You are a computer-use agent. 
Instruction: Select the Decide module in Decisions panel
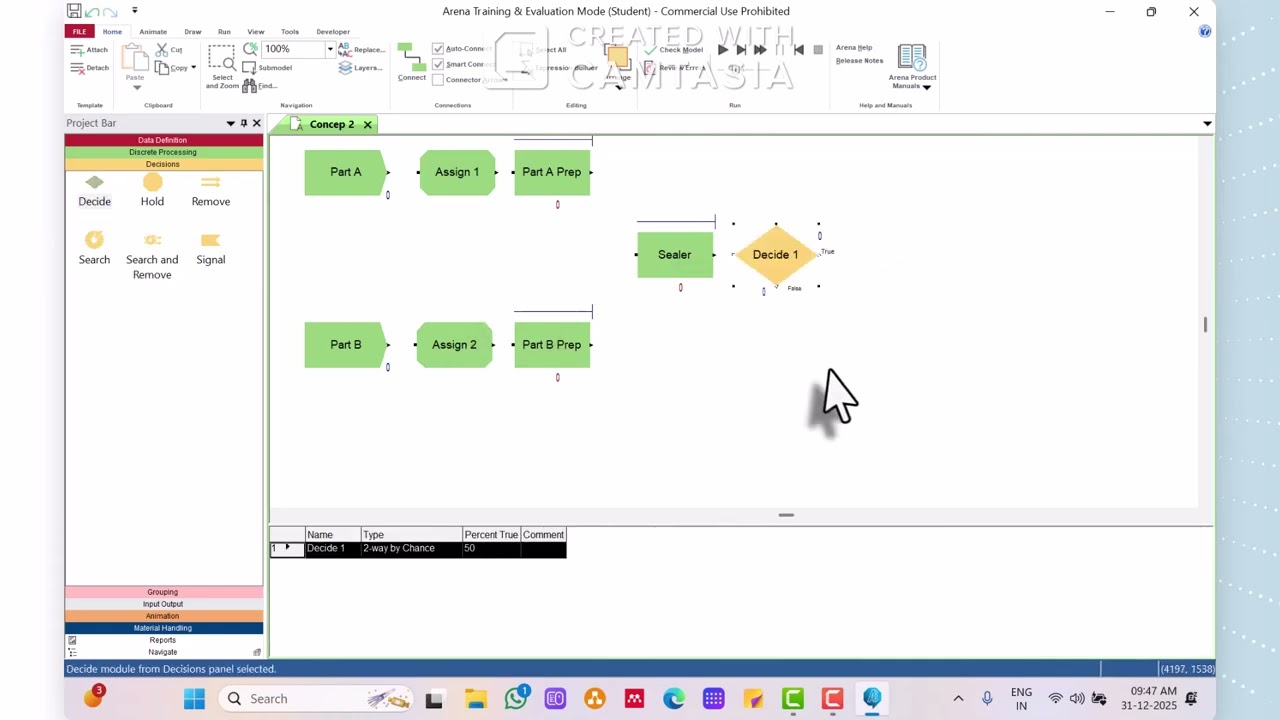[94, 190]
